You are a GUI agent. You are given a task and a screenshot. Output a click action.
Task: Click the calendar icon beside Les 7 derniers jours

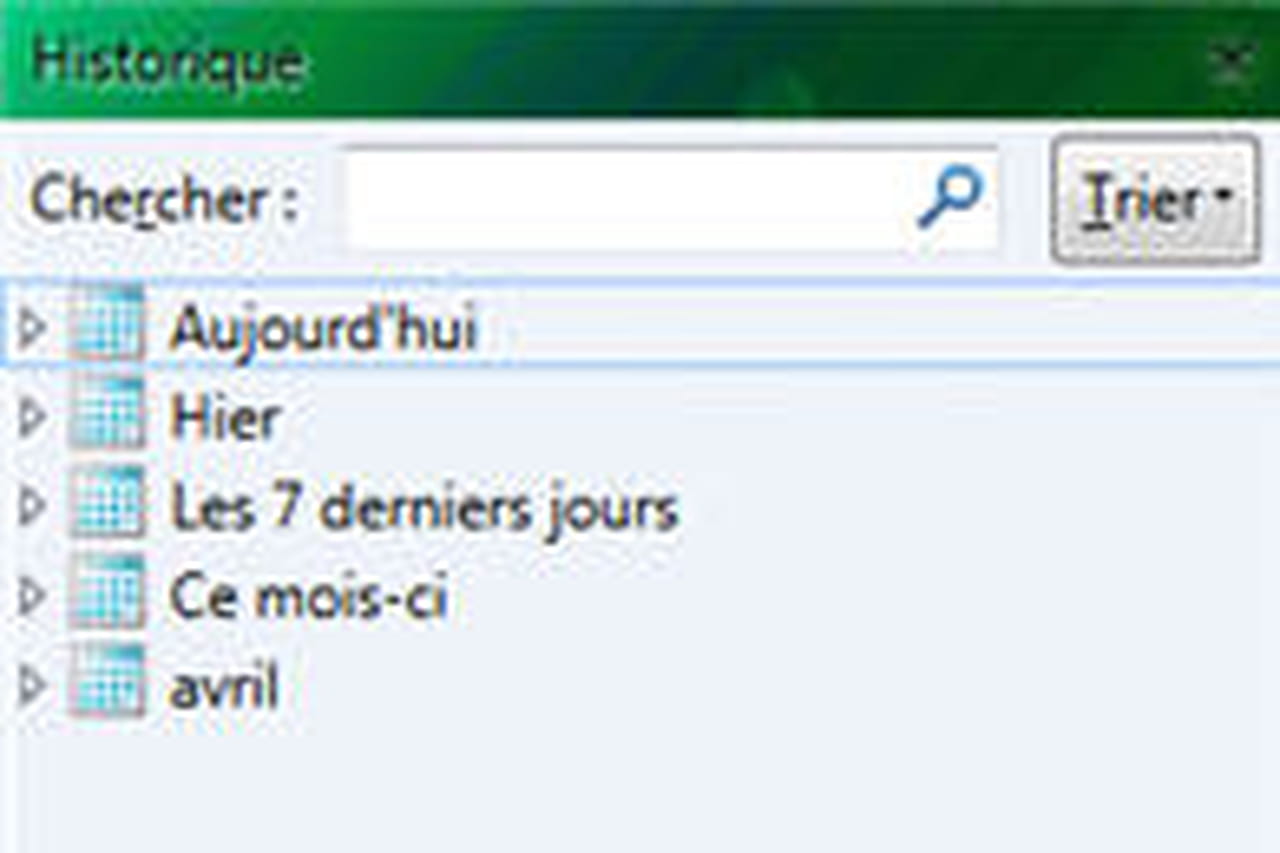click(x=107, y=503)
